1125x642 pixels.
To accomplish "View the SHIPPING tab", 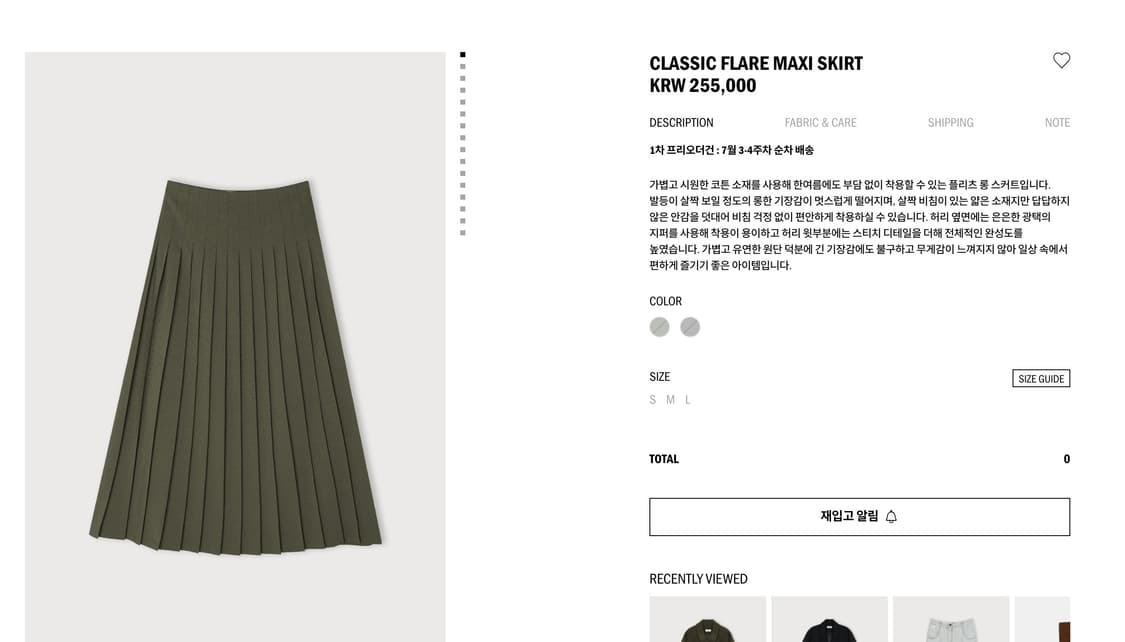I will pos(950,123).
